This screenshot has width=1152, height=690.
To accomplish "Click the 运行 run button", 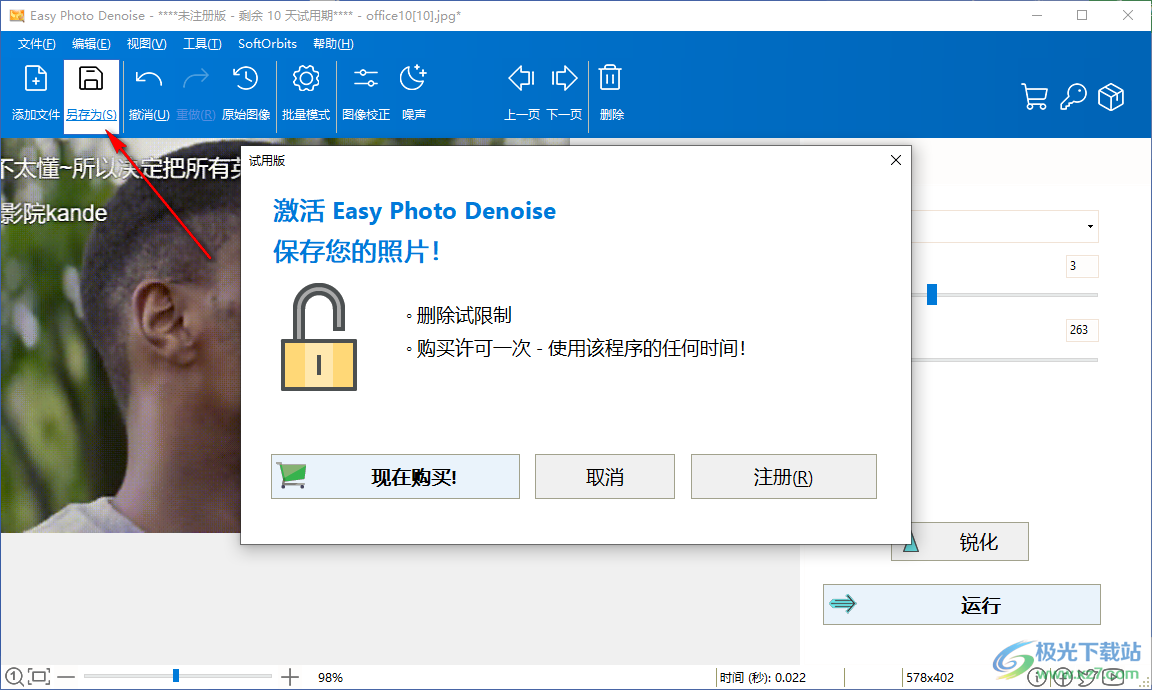I will click(962, 605).
